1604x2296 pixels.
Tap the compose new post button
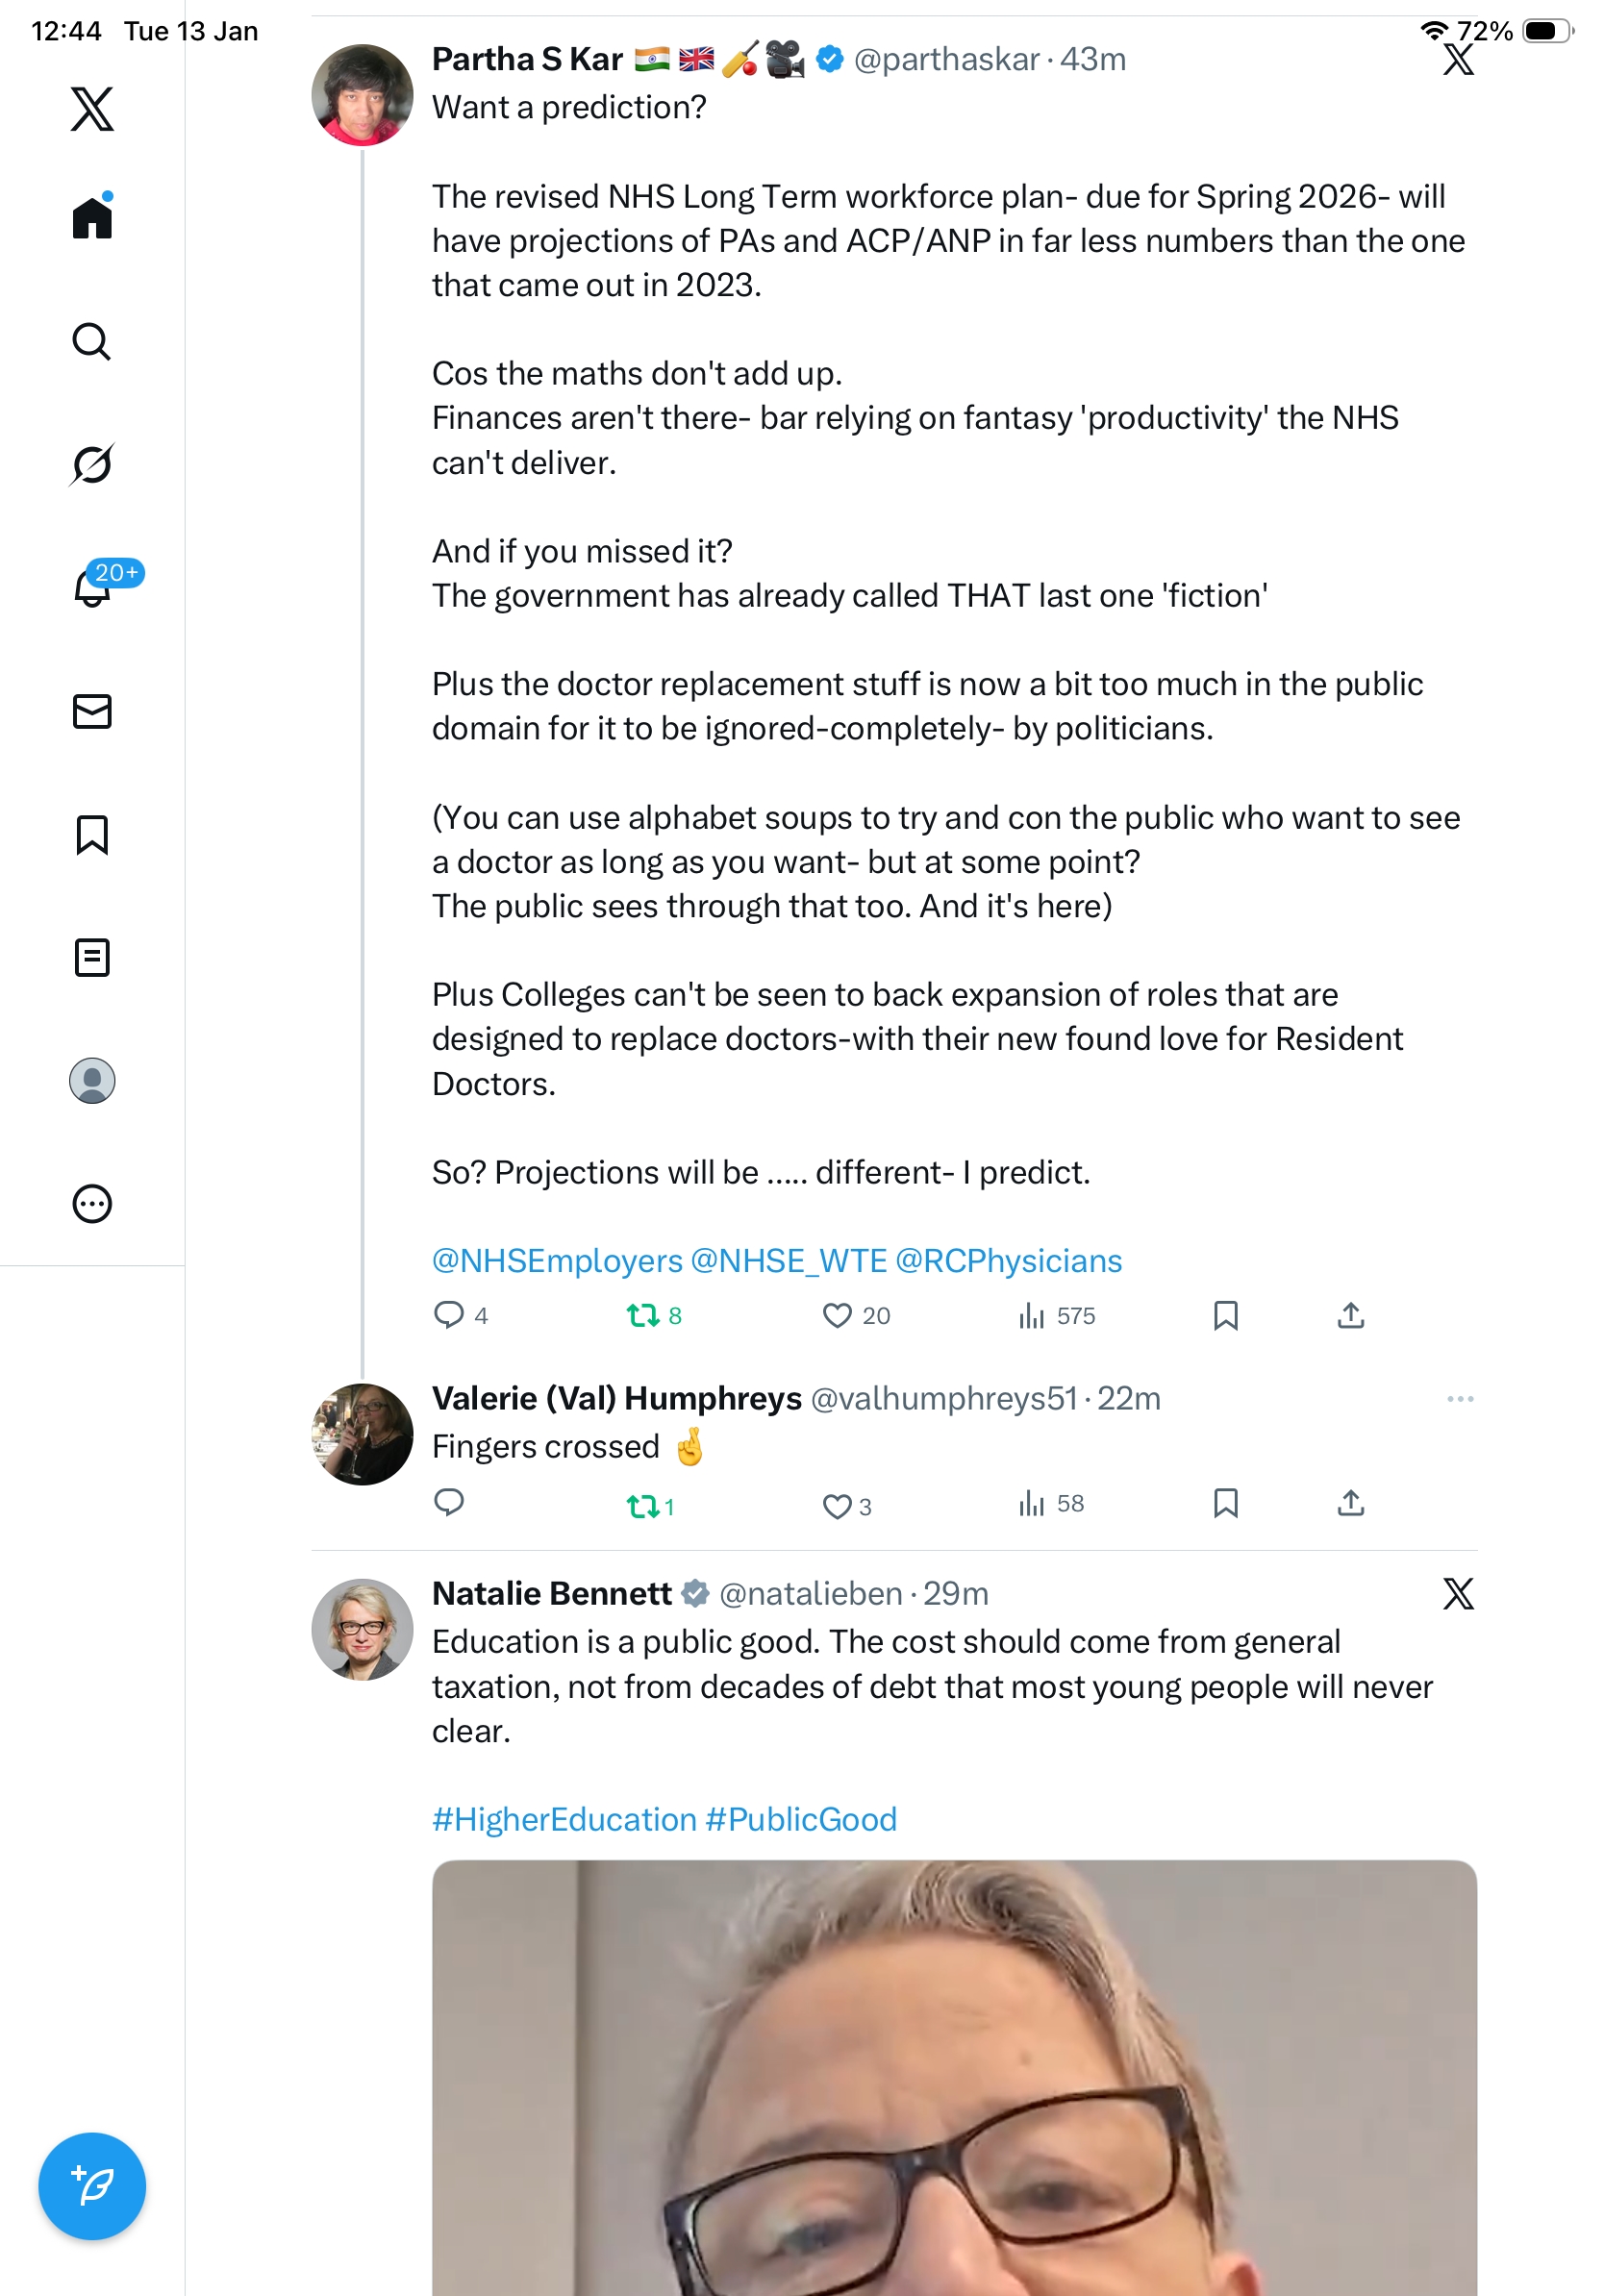click(92, 2185)
